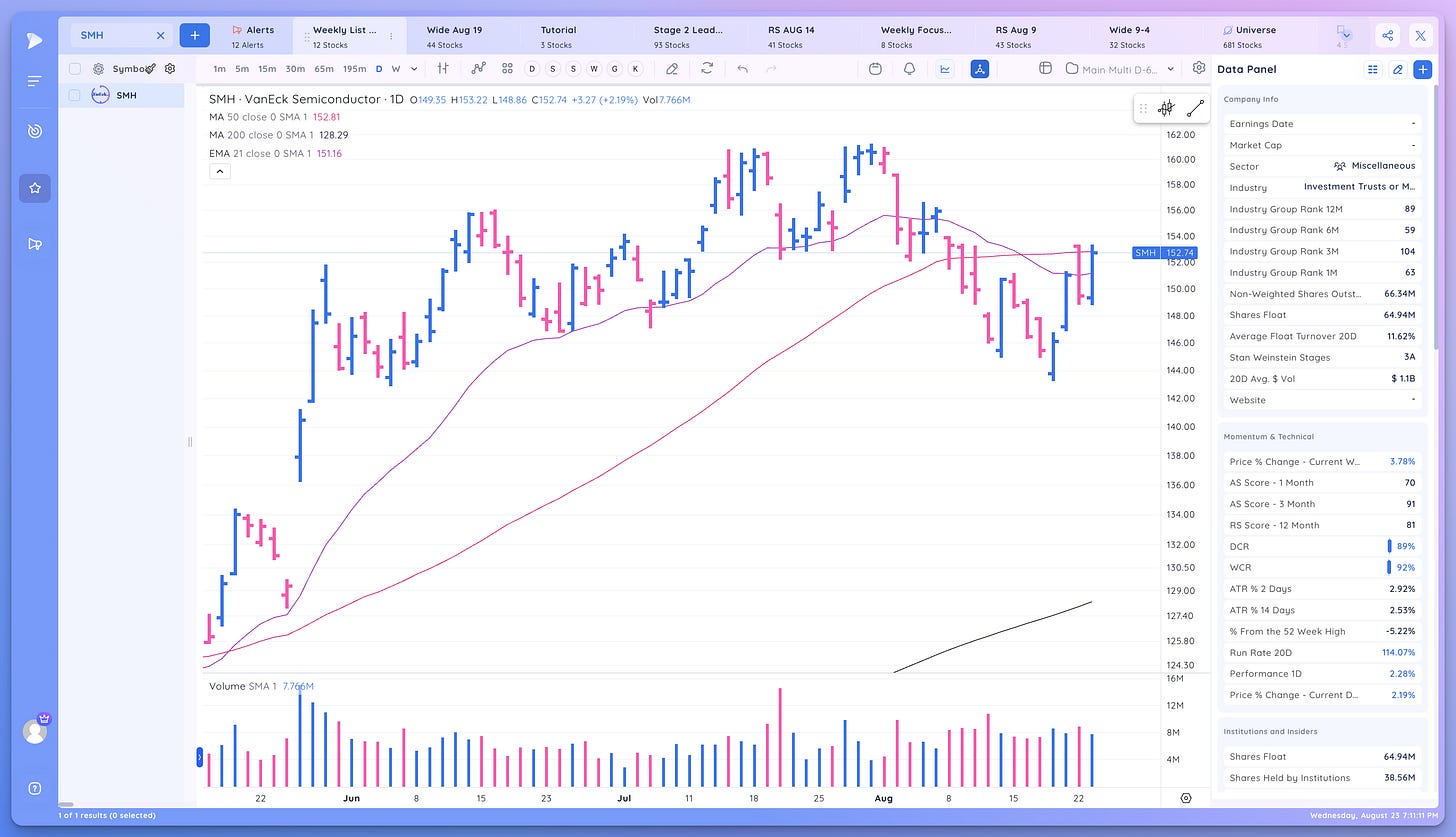Select the 5m timeframe
This screenshot has height=837, width=1456.
point(242,69)
